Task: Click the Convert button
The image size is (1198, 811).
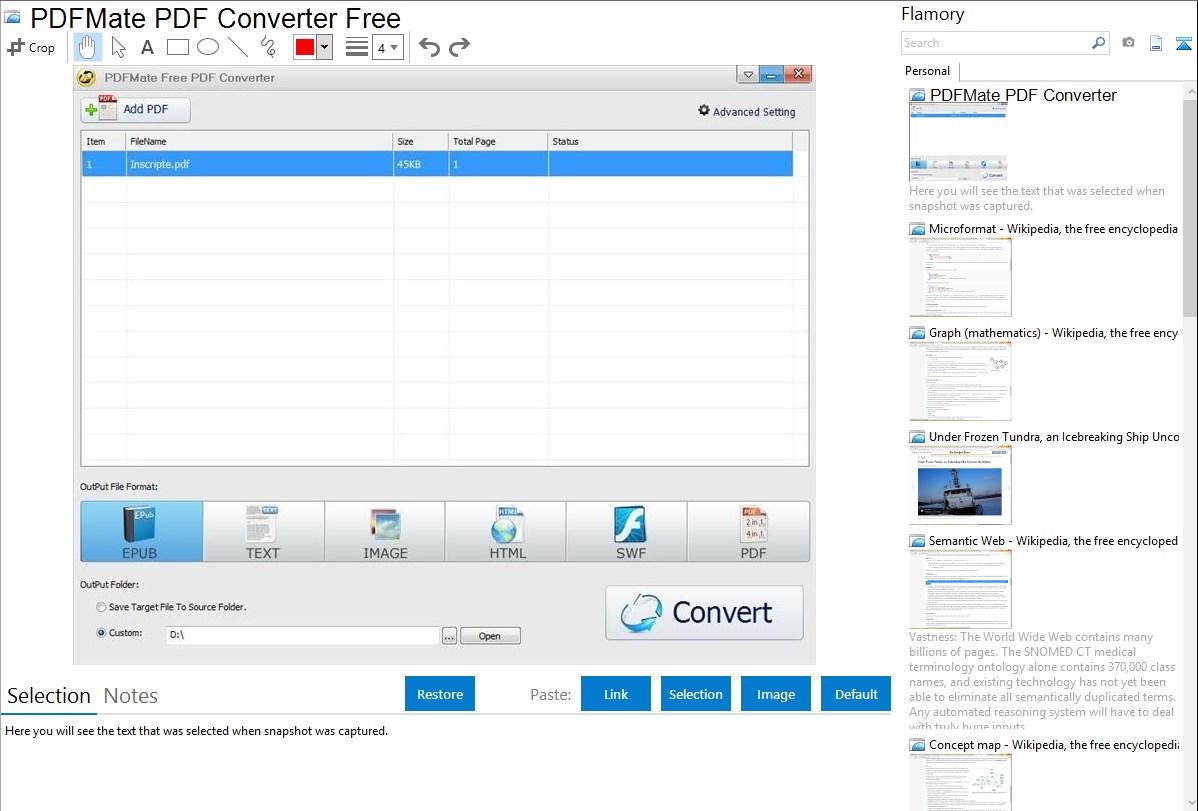Action: click(704, 612)
